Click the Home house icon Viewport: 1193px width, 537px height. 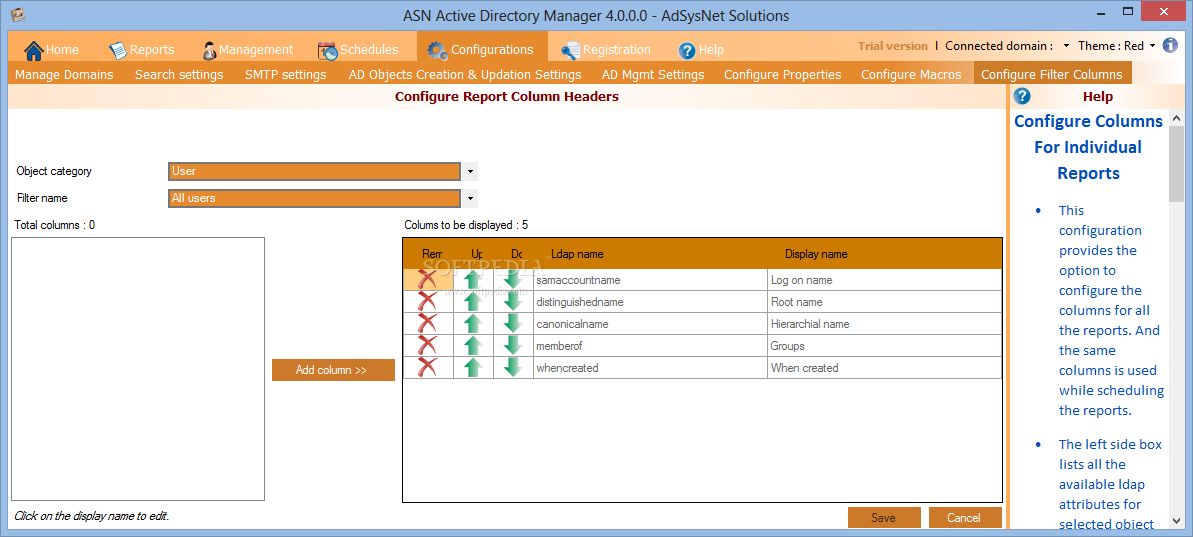(x=34, y=50)
